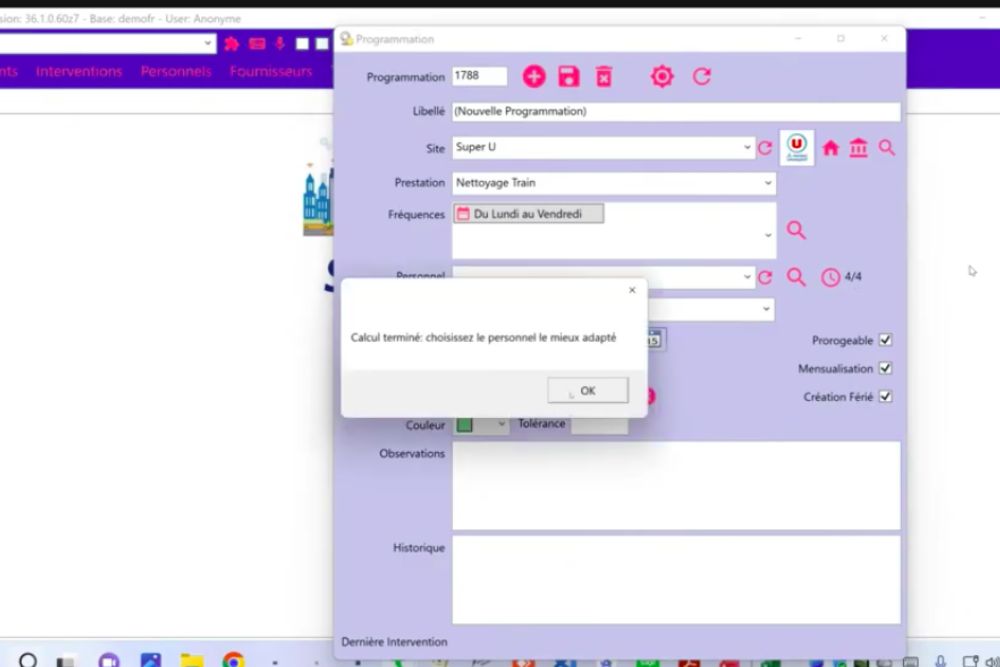Open the Prestation dropdown showing Nettoyage Train
1000x667 pixels.
coord(768,183)
